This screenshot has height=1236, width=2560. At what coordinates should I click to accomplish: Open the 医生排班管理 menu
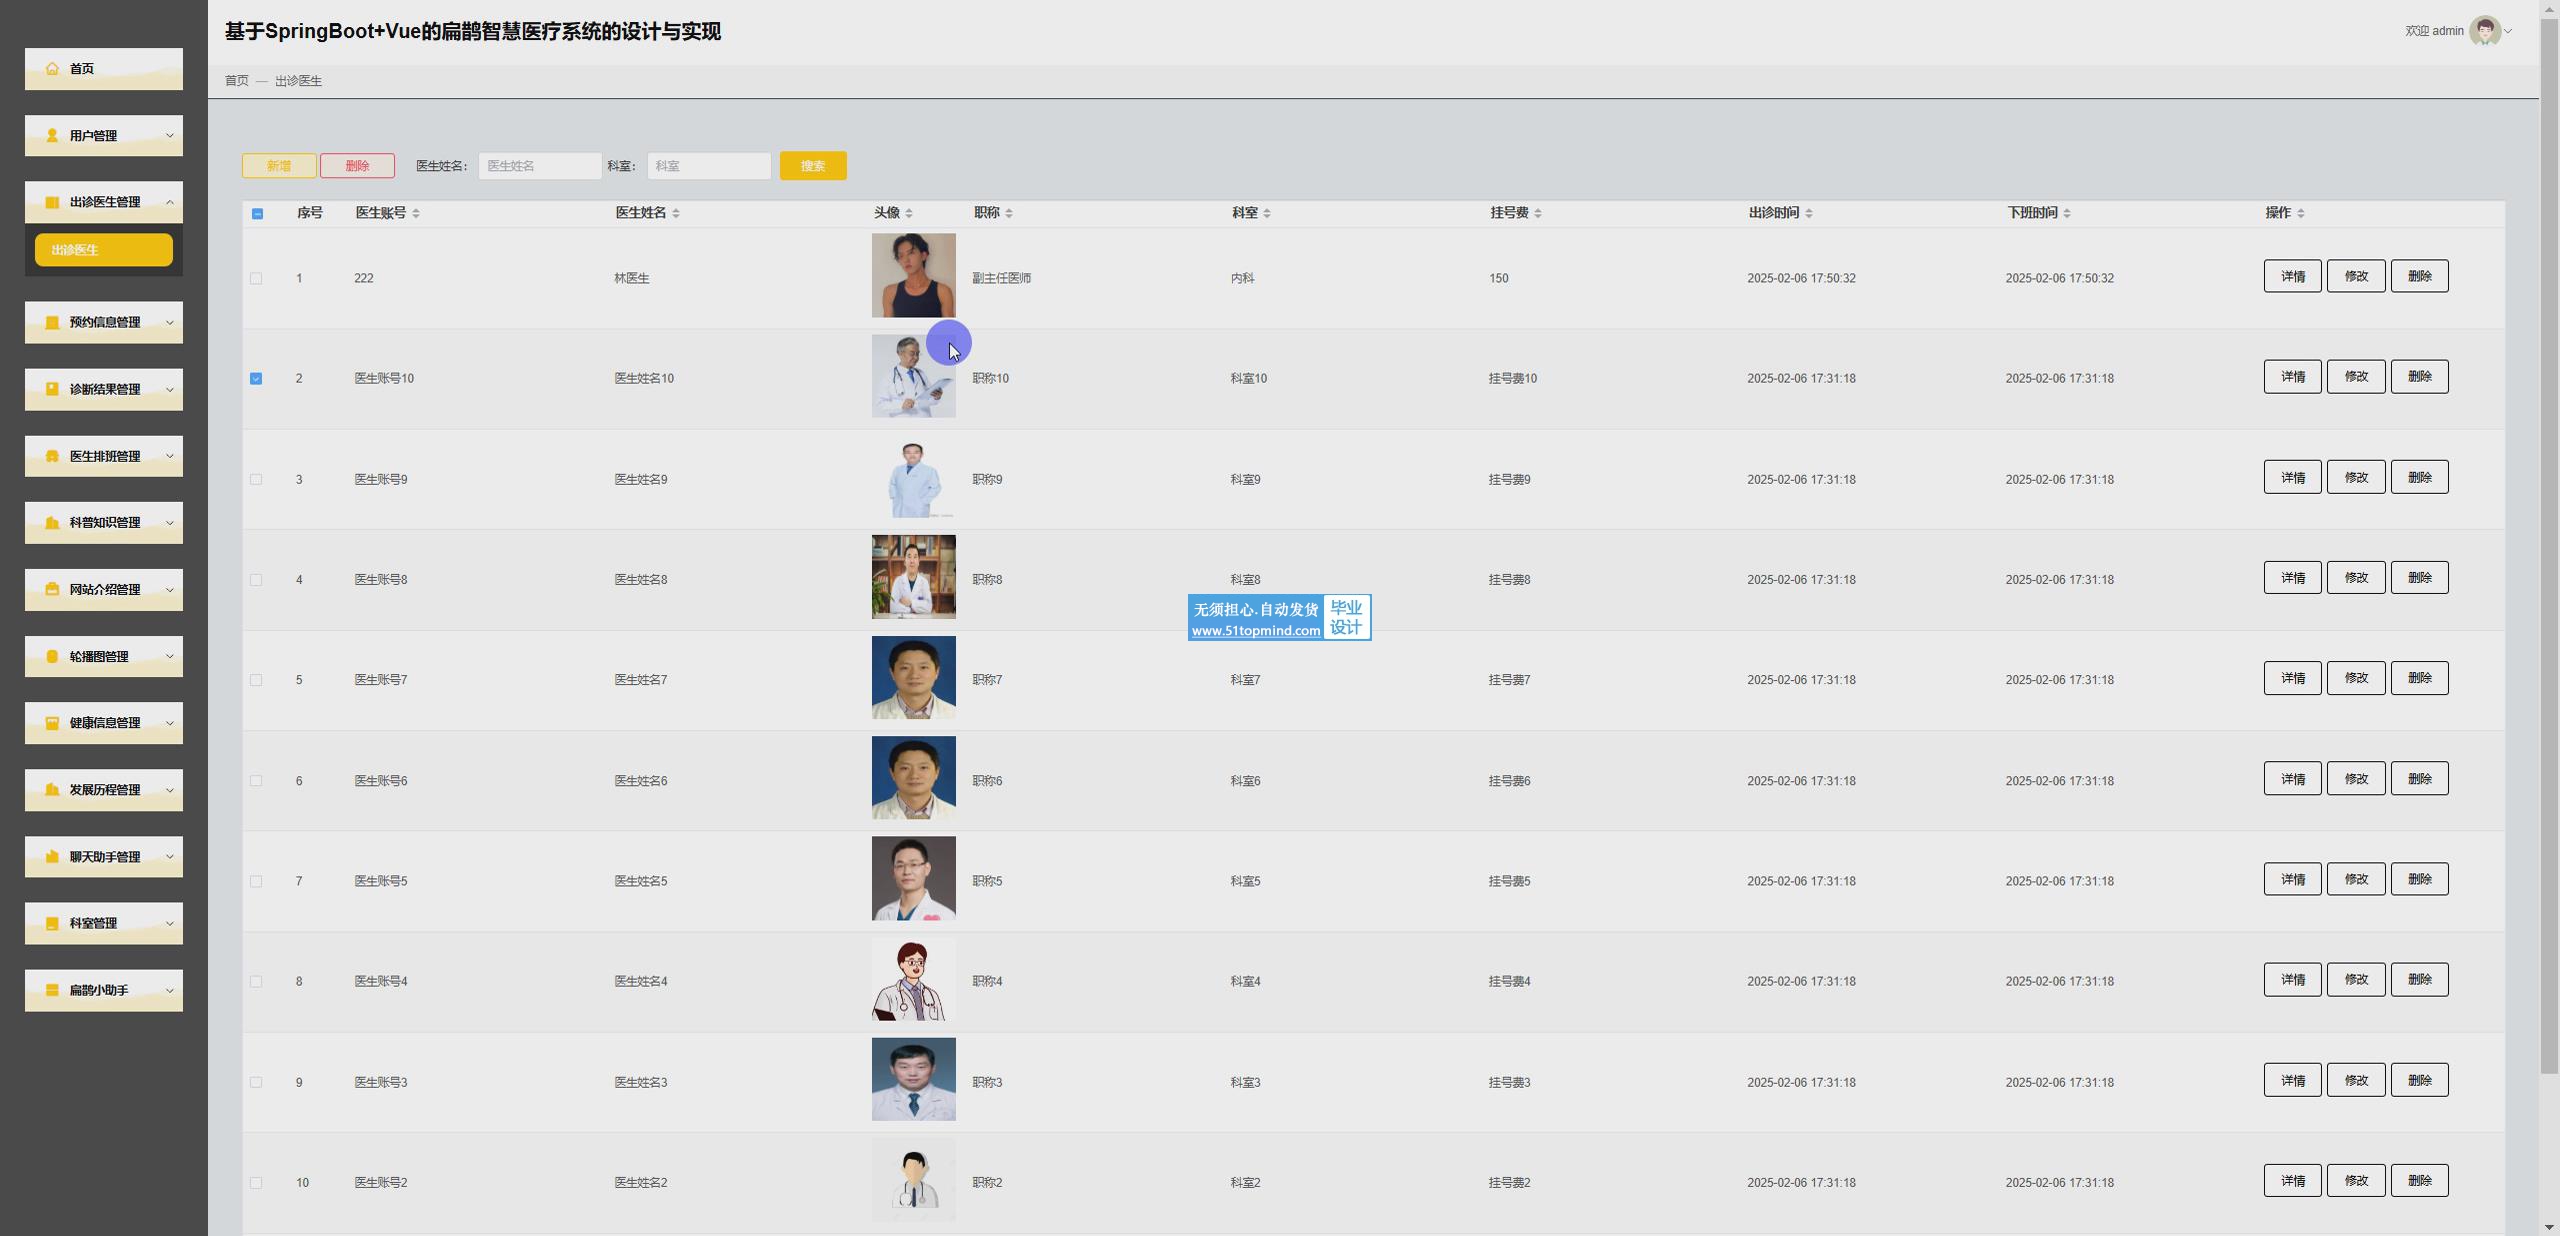(x=104, y=456)
